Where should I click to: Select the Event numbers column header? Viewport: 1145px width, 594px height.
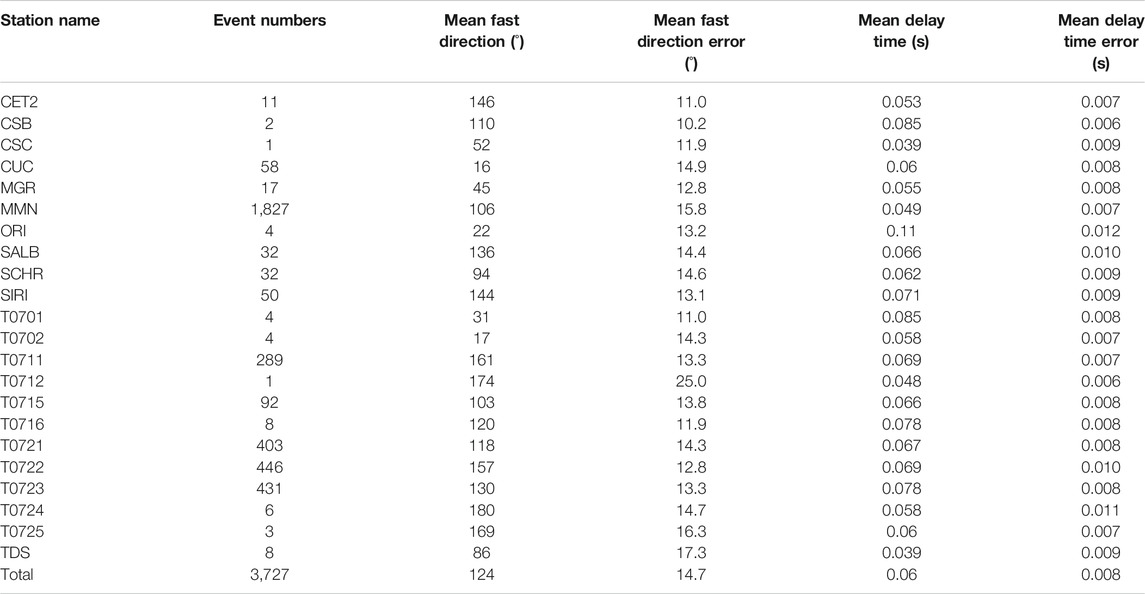tap(269, 20)
